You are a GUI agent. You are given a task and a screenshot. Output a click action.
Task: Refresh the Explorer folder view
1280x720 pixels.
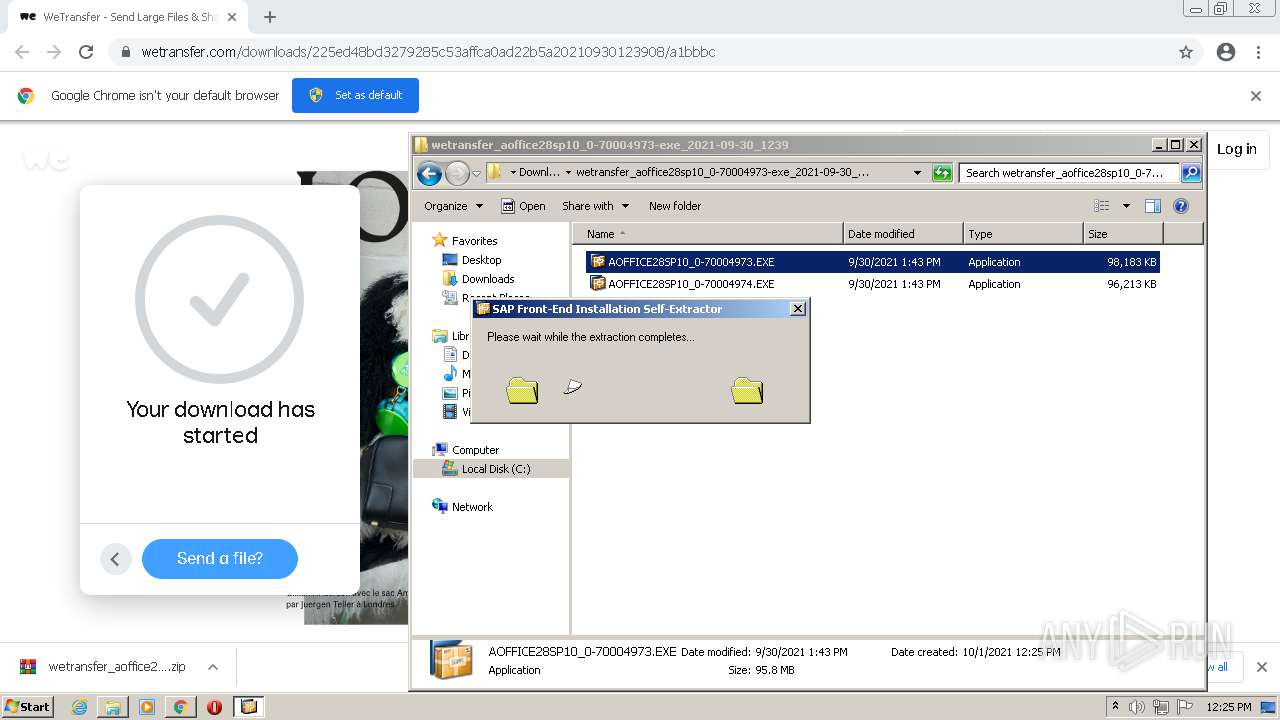point(942,173)
